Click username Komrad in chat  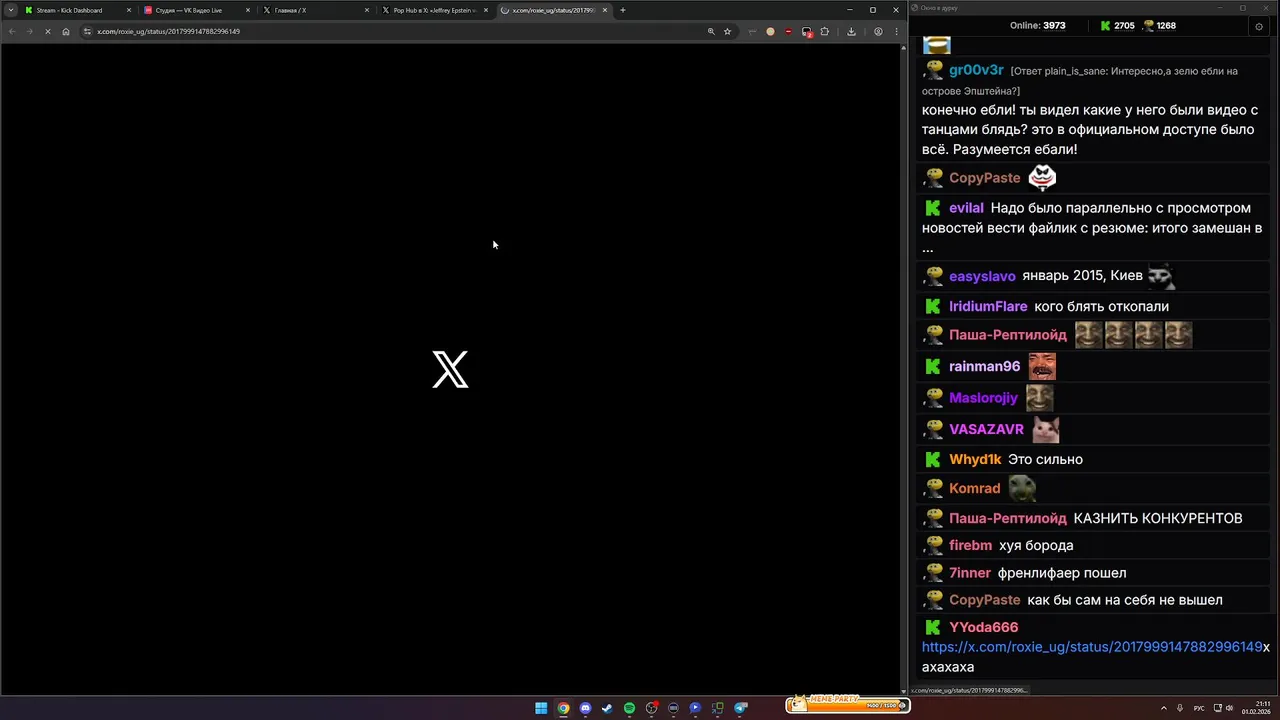coord(974,489)
